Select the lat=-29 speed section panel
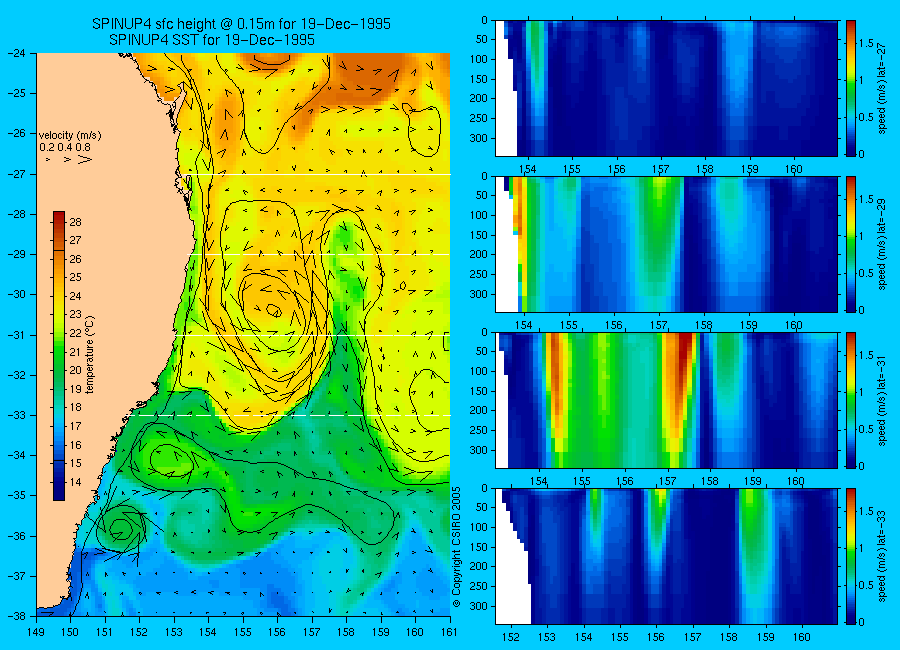The height and width of the screenshot is (650, 900). click(666, 244)
